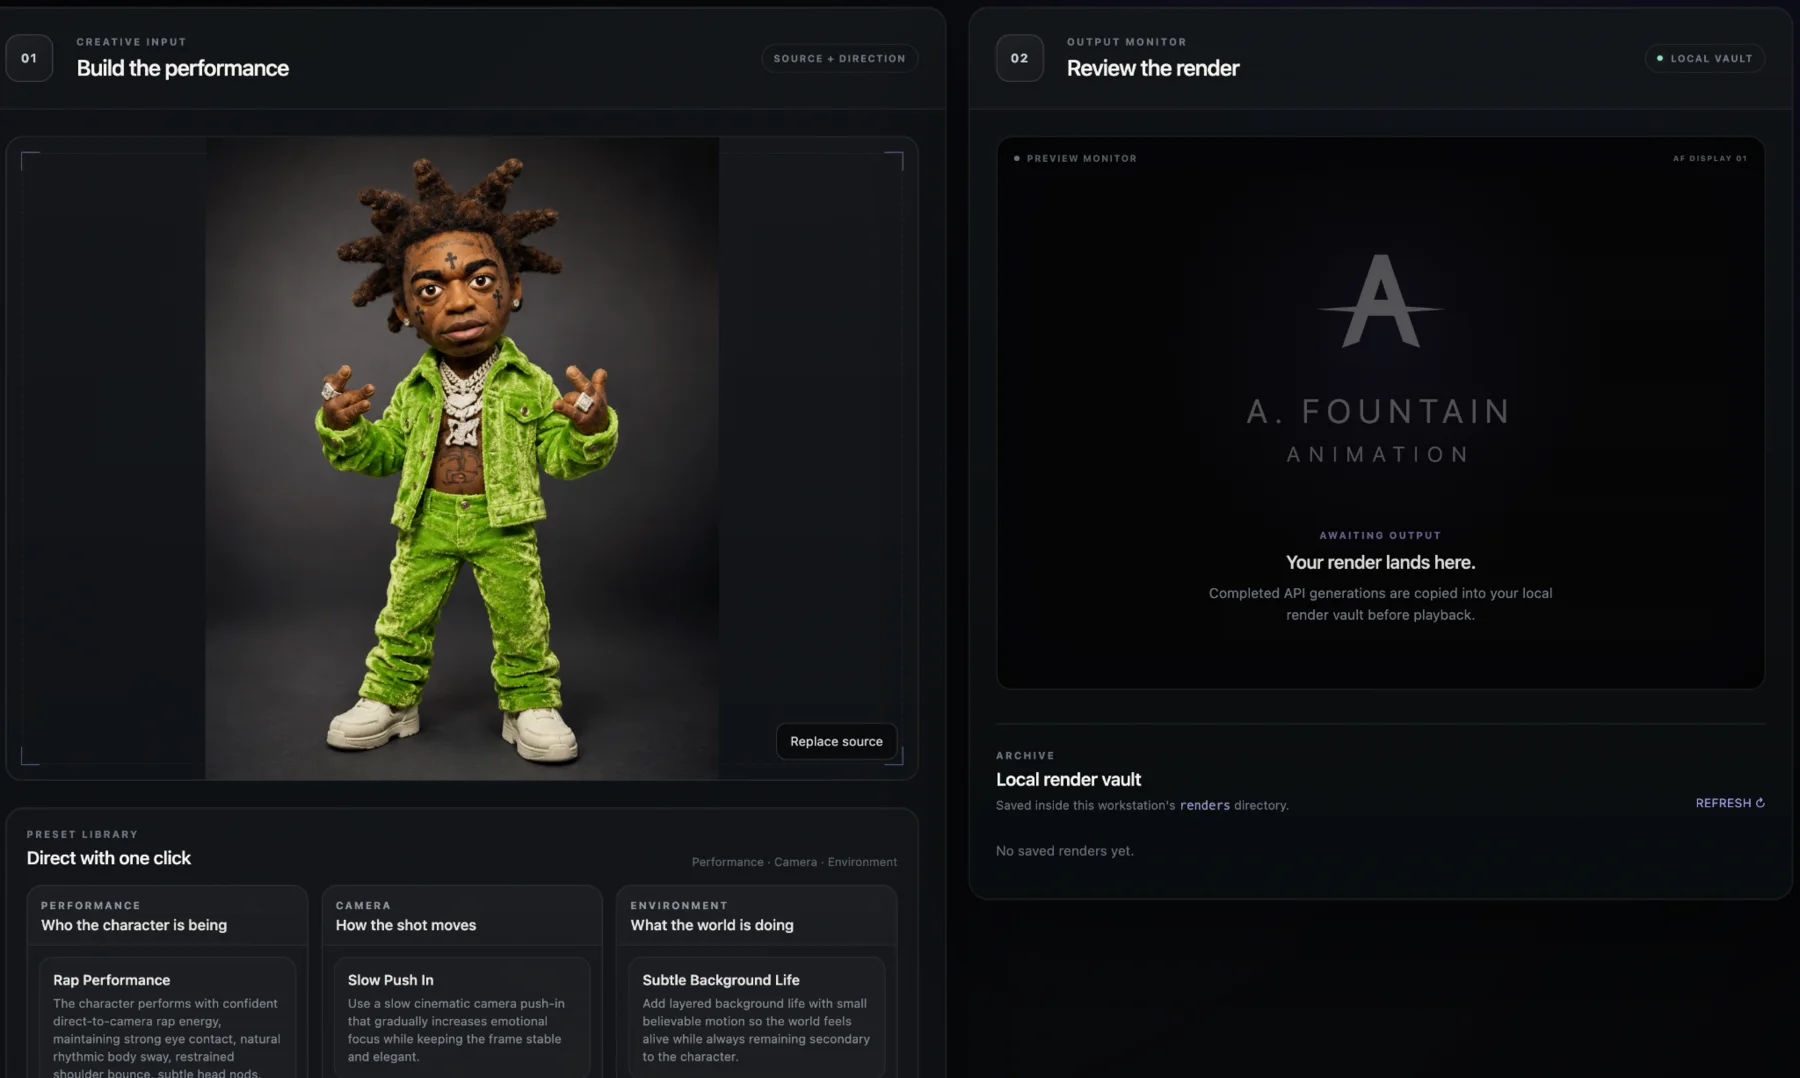Click the Replace source button
Screen dimensions: 1800x1078
(836, 741)
